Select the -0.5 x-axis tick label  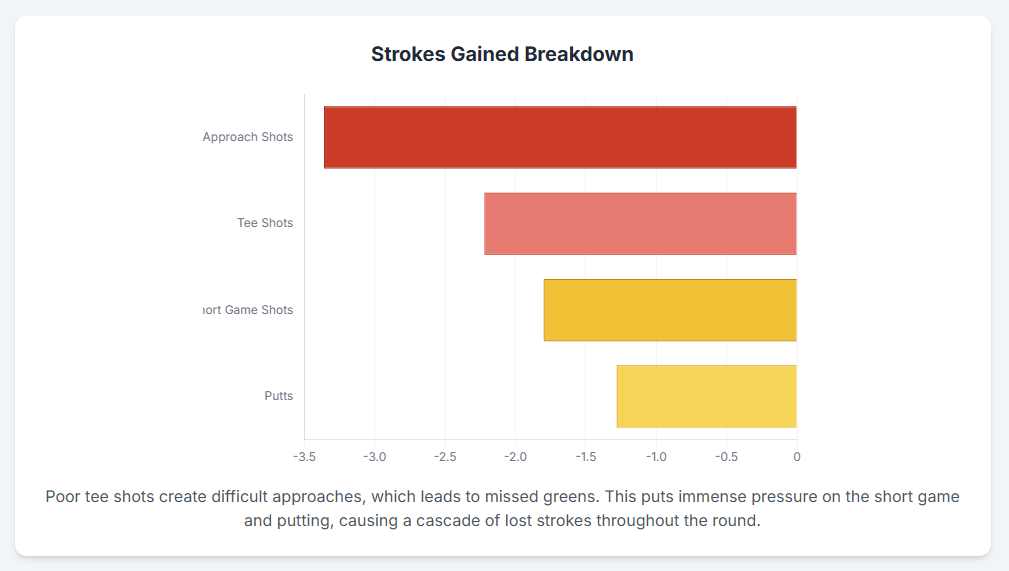click(726, 457)
